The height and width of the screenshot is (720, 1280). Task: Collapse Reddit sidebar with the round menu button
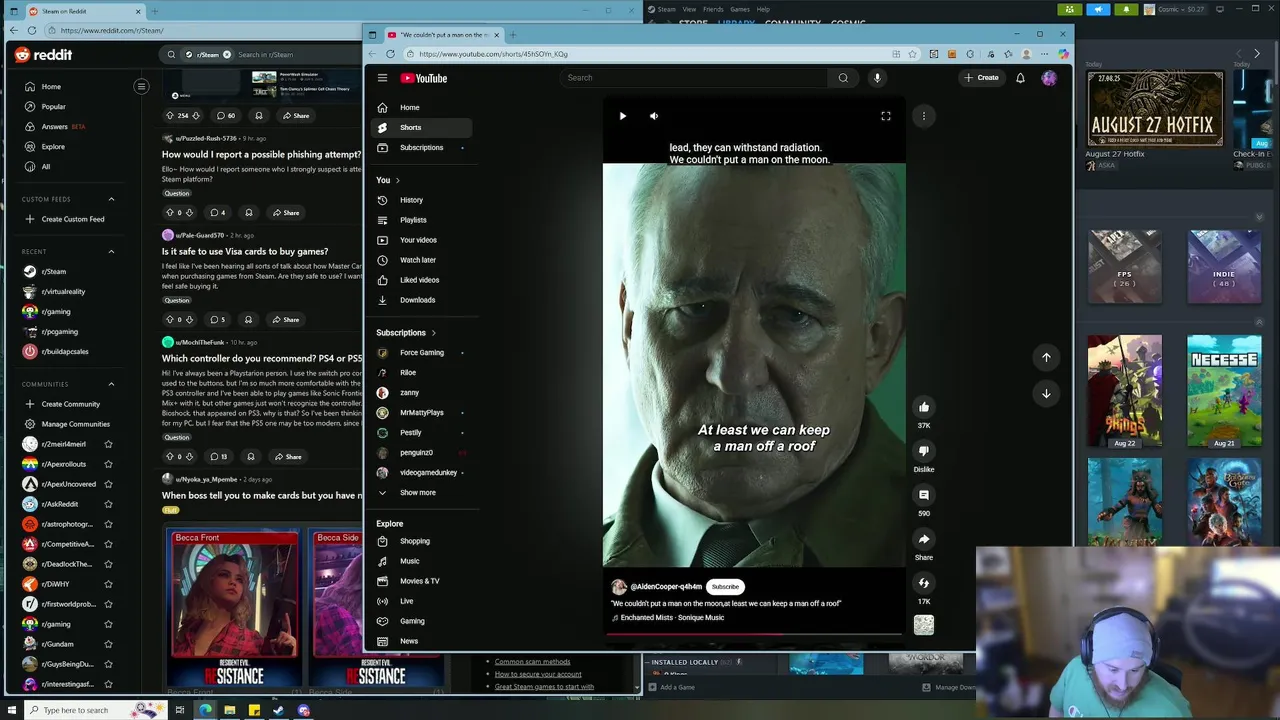[141, 87]
